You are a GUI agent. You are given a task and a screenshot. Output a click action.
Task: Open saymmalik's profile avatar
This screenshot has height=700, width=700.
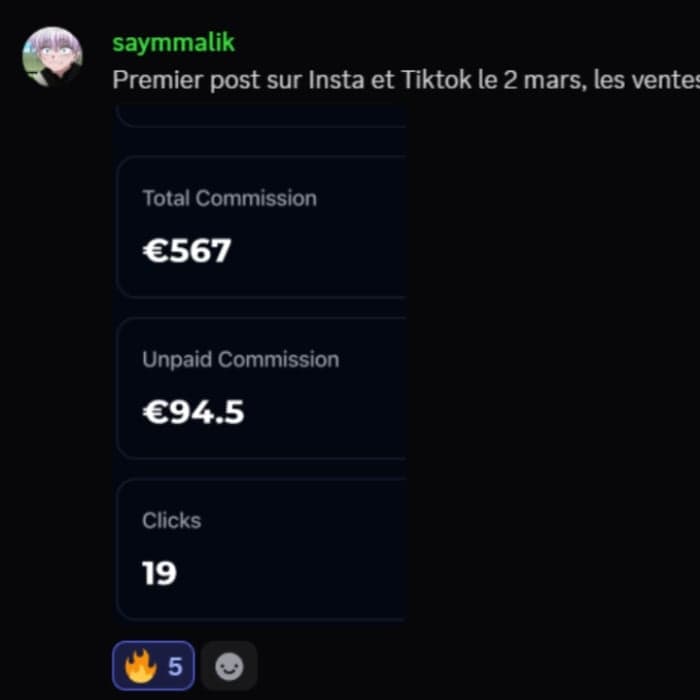(x=52, y=57)
